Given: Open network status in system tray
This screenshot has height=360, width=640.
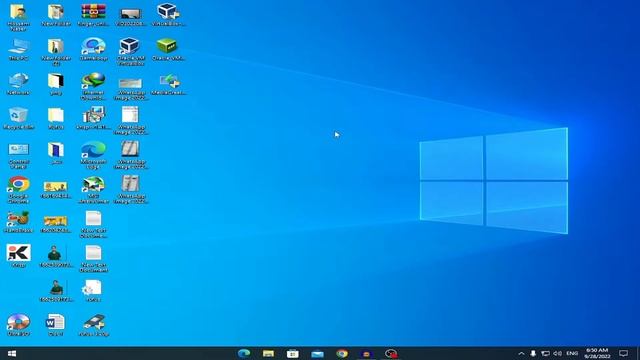Looking at the screenshot, I should (545, 353).
